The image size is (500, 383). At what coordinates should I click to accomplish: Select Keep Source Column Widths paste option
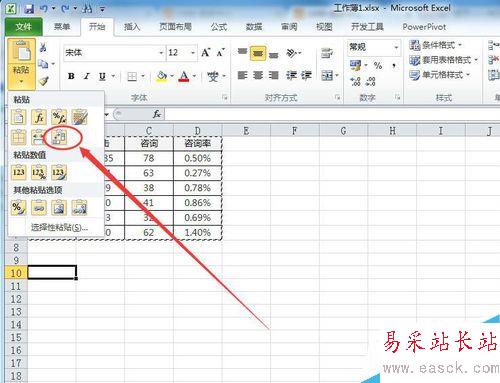(x=39, y=137)
